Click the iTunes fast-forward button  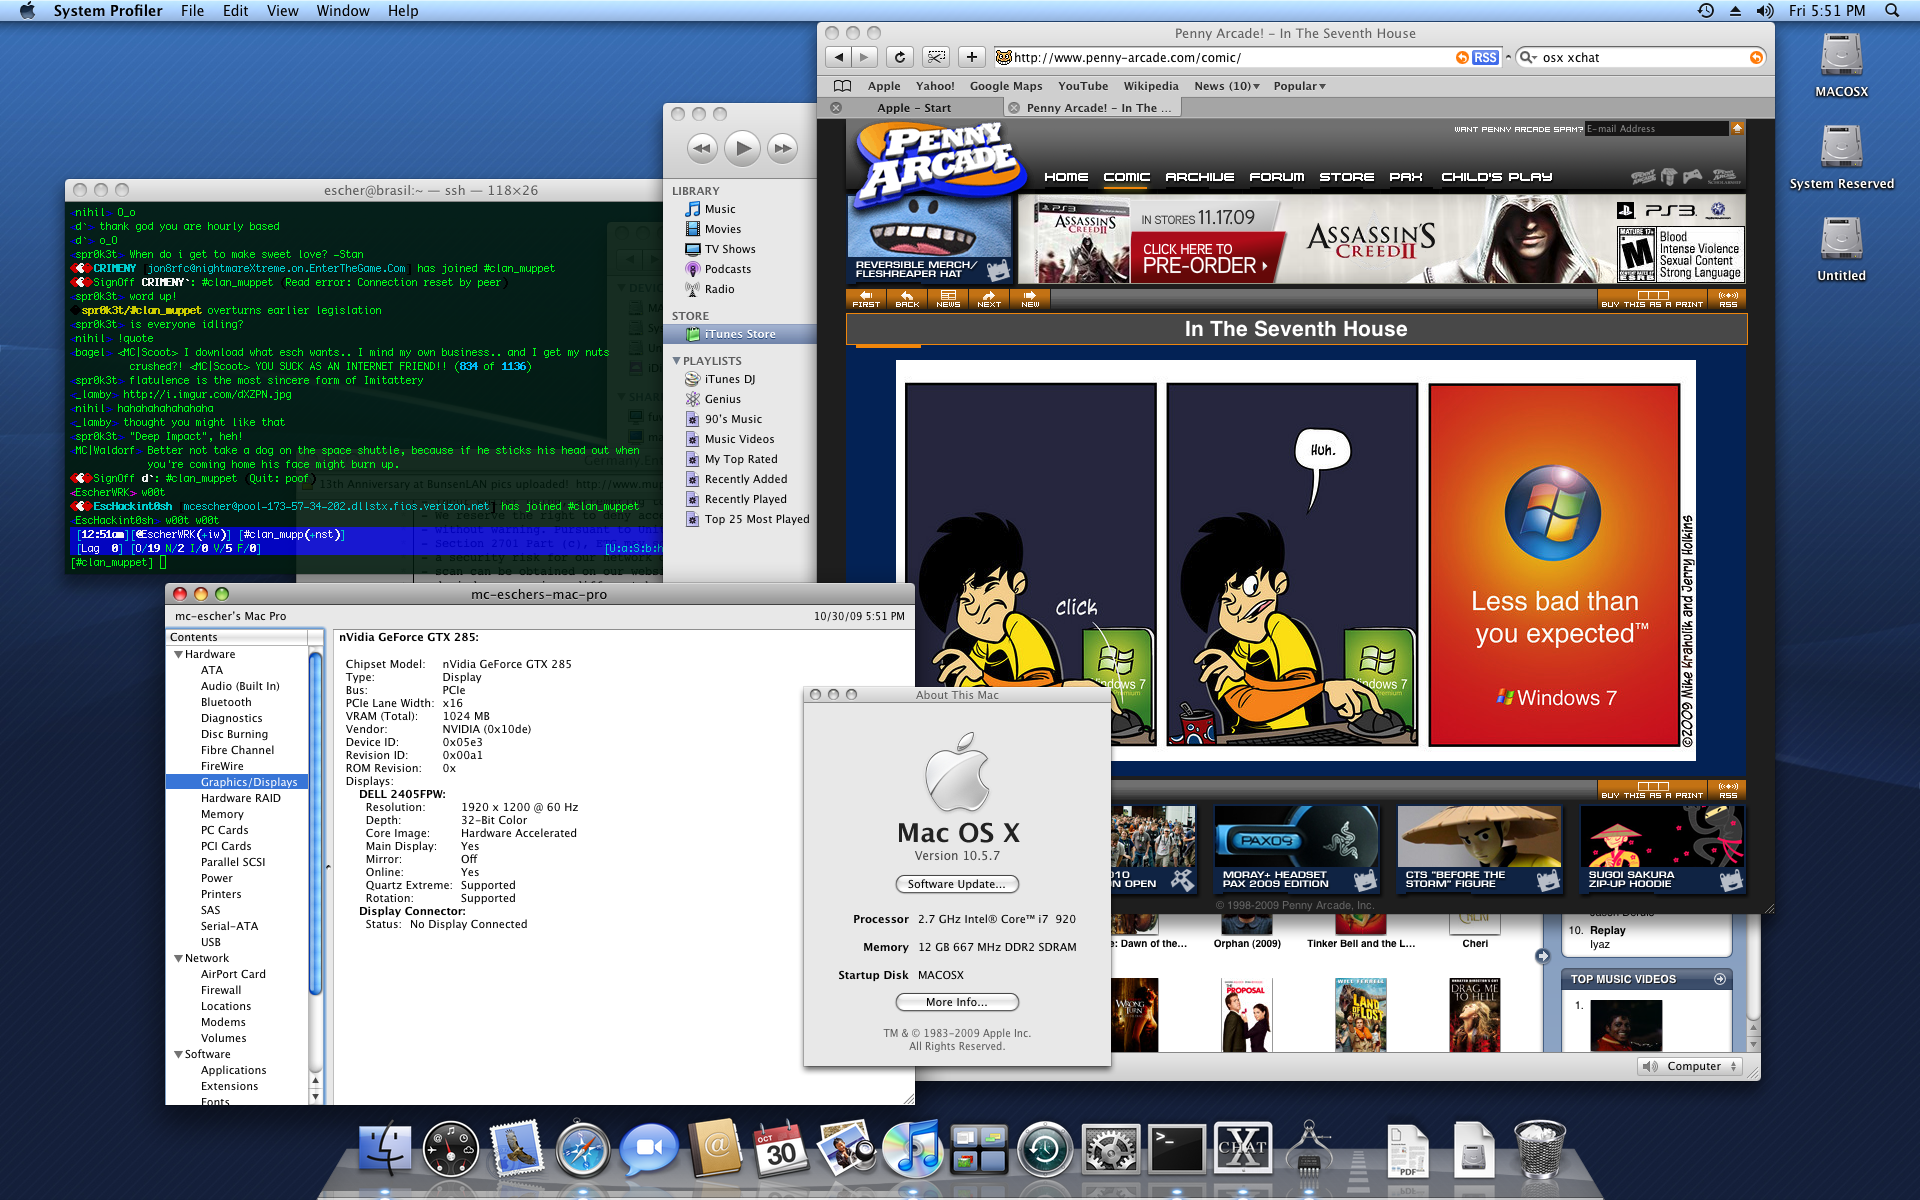[782, 148]
